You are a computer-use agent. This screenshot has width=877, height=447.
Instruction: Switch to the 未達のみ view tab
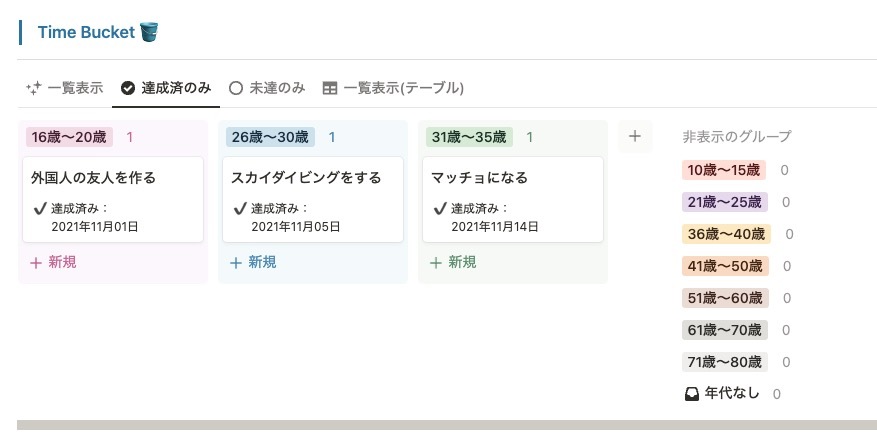pyautogui.click(x=267, y=88)
